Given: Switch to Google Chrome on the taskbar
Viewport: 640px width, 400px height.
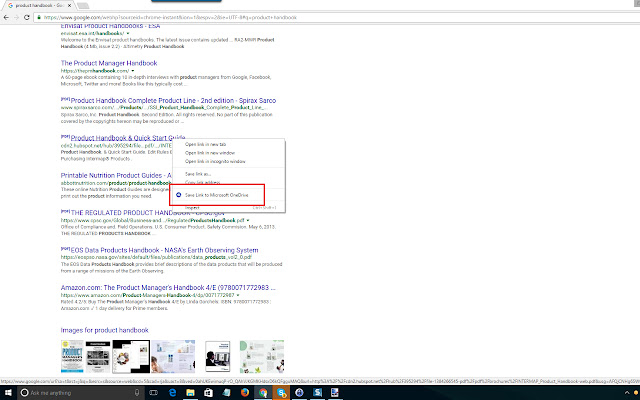Looking at the screenshot, I should (x=263, y=393).
